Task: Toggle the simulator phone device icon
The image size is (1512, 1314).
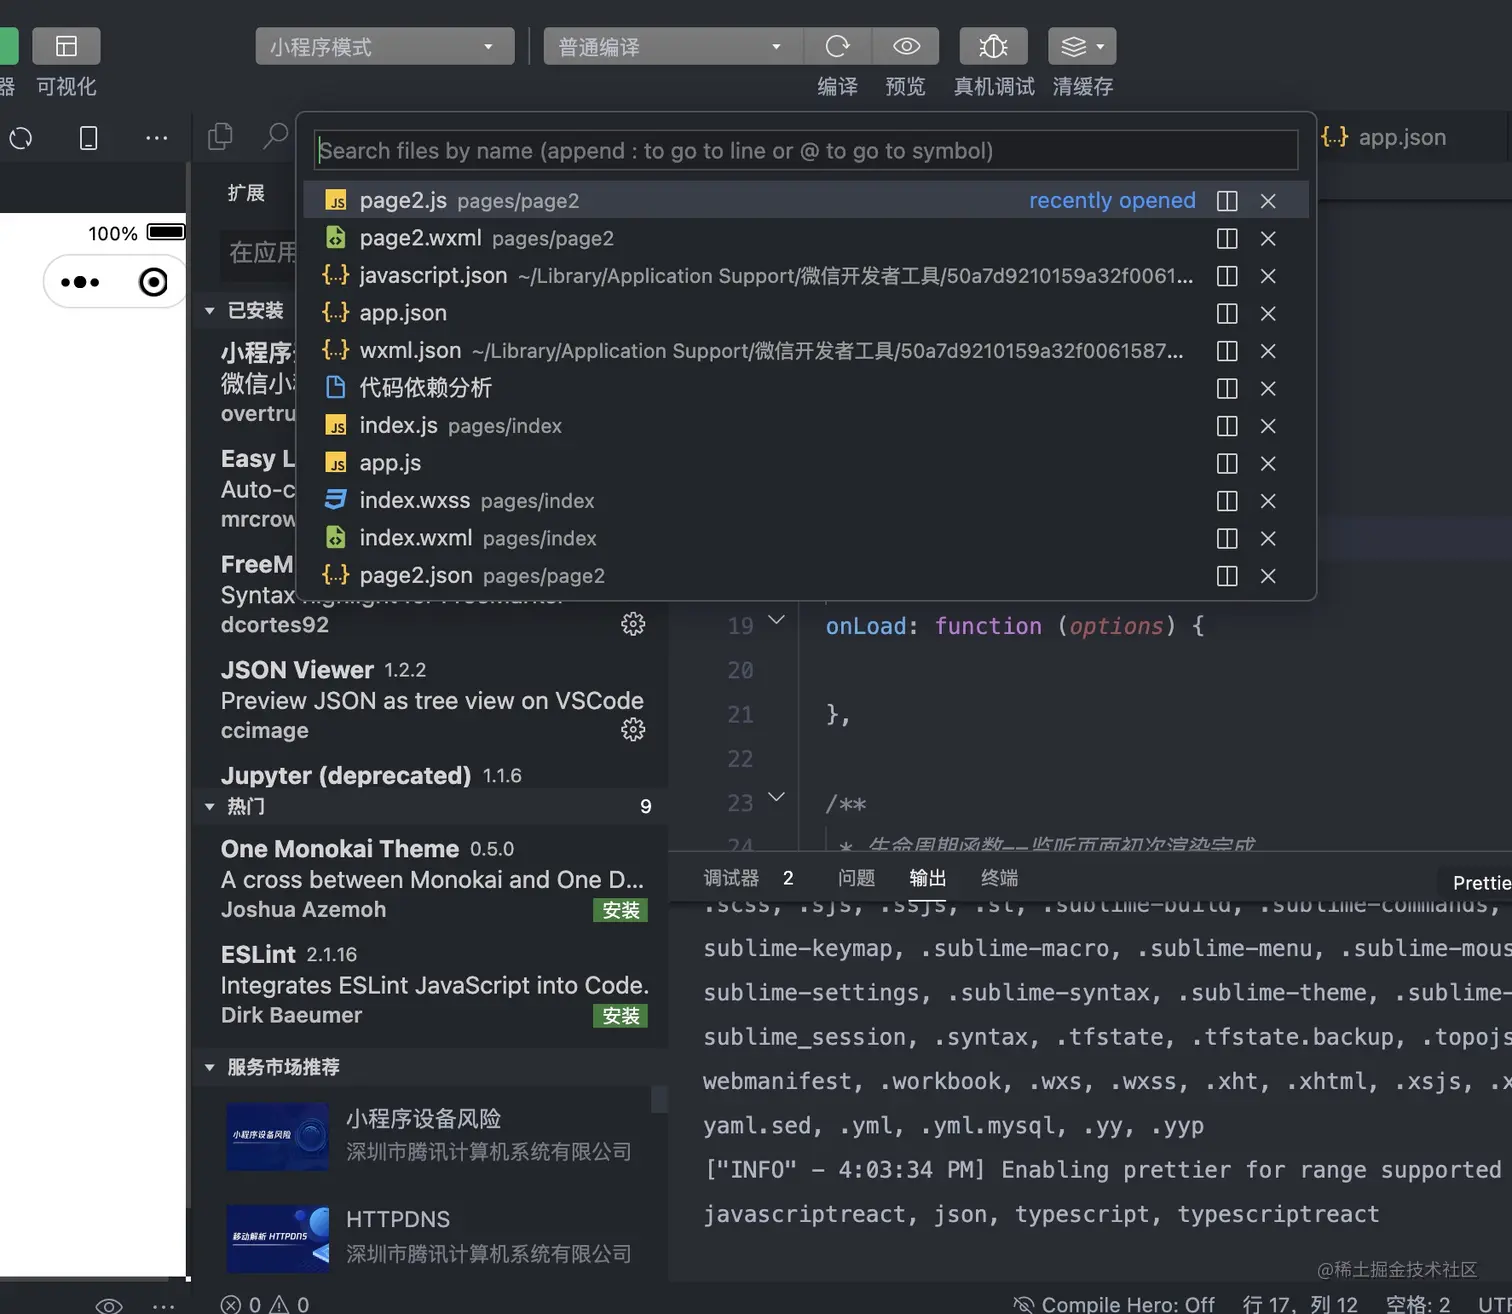Action: click(88, 138)
